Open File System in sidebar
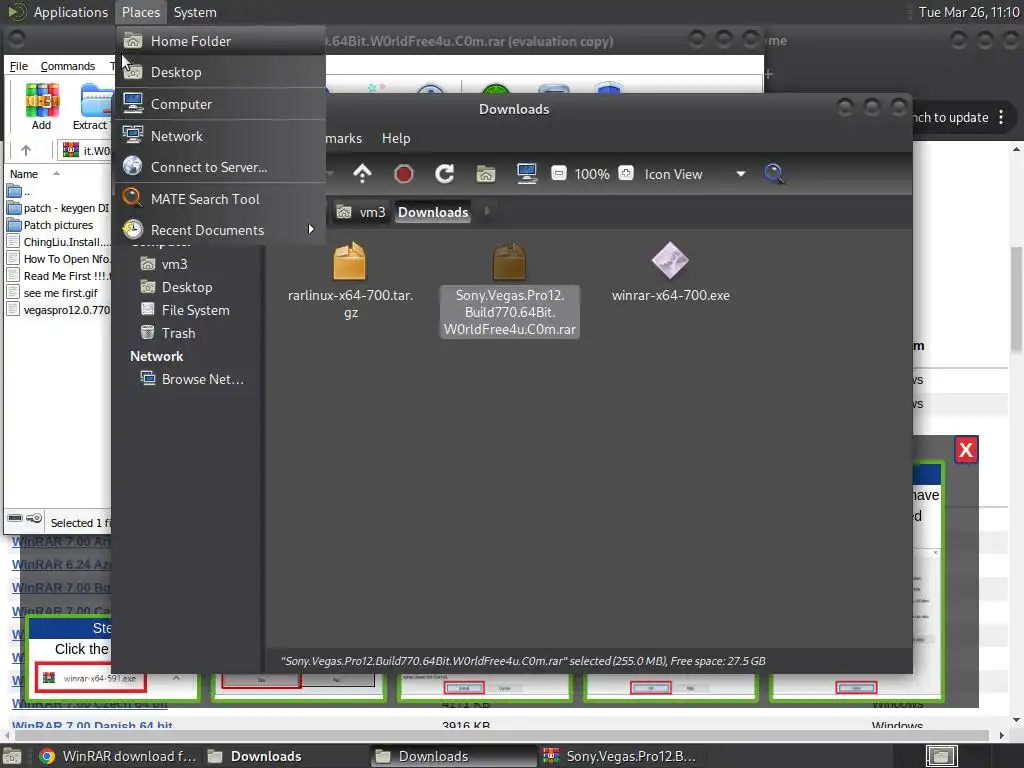Screen dimensions: 1024x768 pos(195,310)
